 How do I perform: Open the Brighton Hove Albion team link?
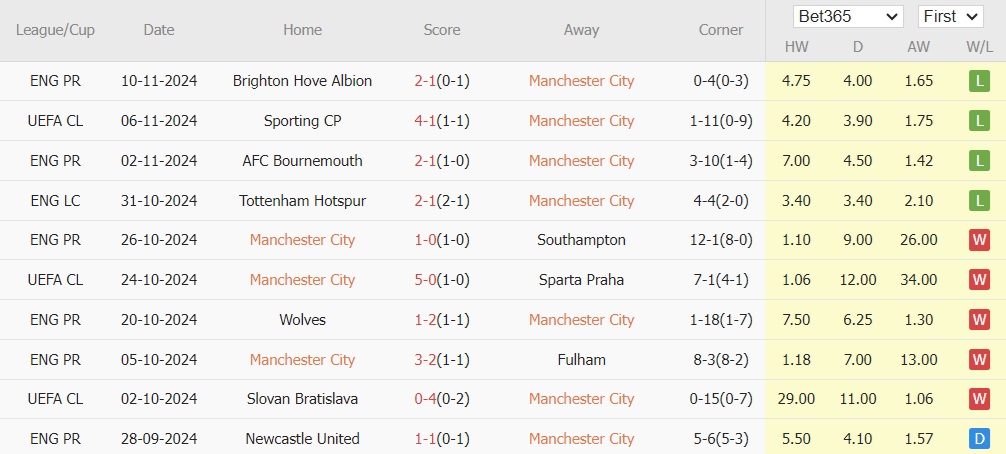pyautogui.click(x=302, y=81)
